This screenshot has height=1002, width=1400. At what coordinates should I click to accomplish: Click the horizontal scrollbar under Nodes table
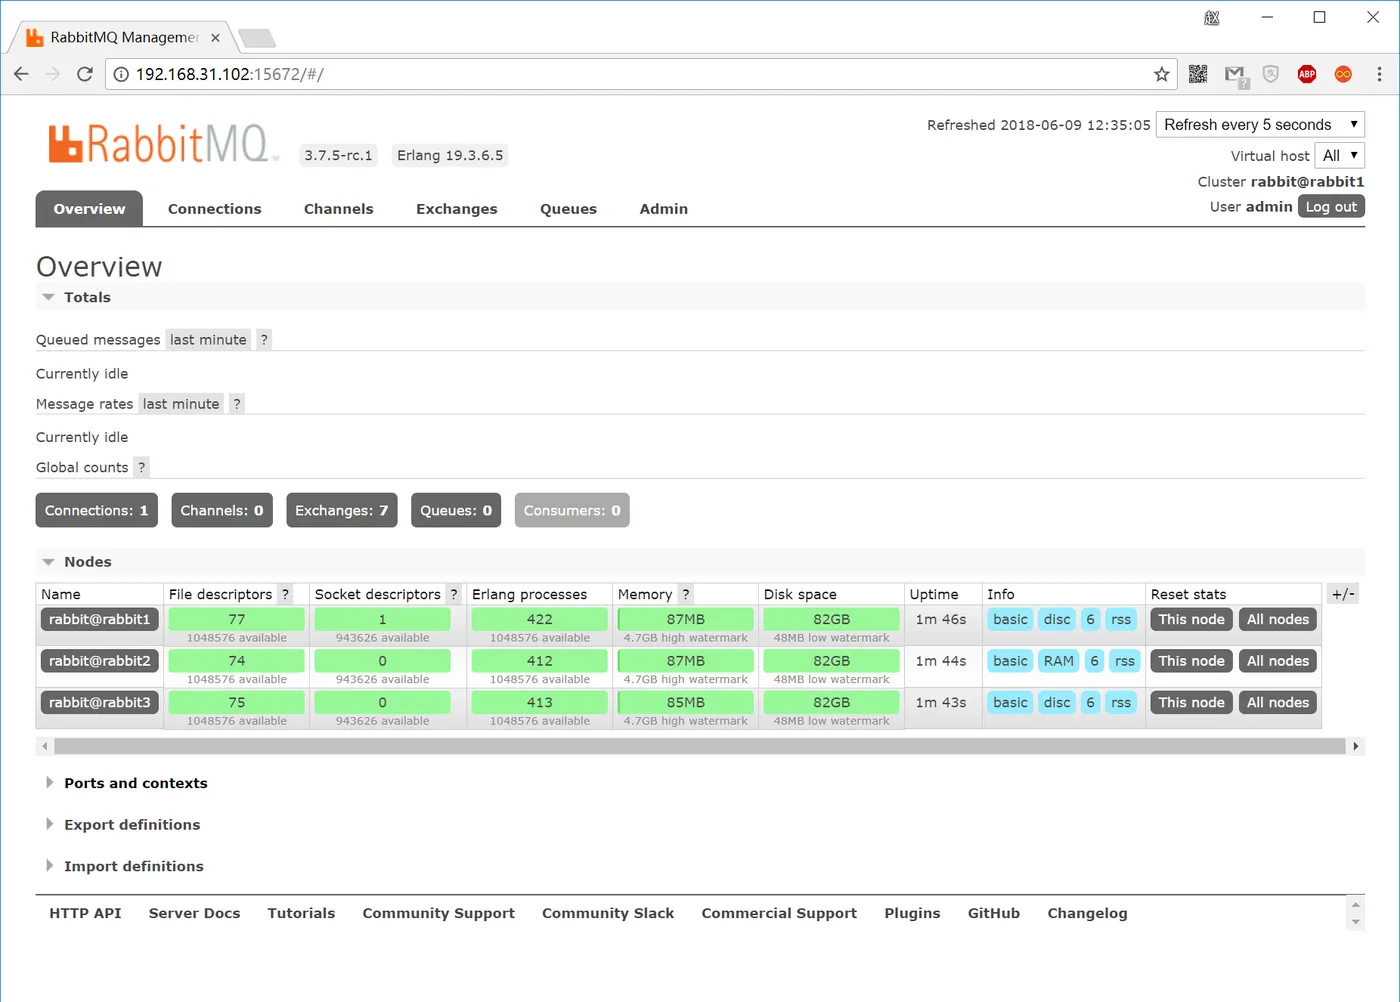click(700, 746)
